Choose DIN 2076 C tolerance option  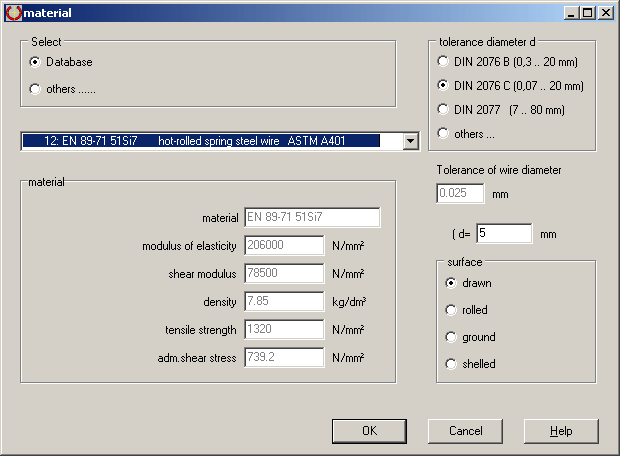[444, 86]
